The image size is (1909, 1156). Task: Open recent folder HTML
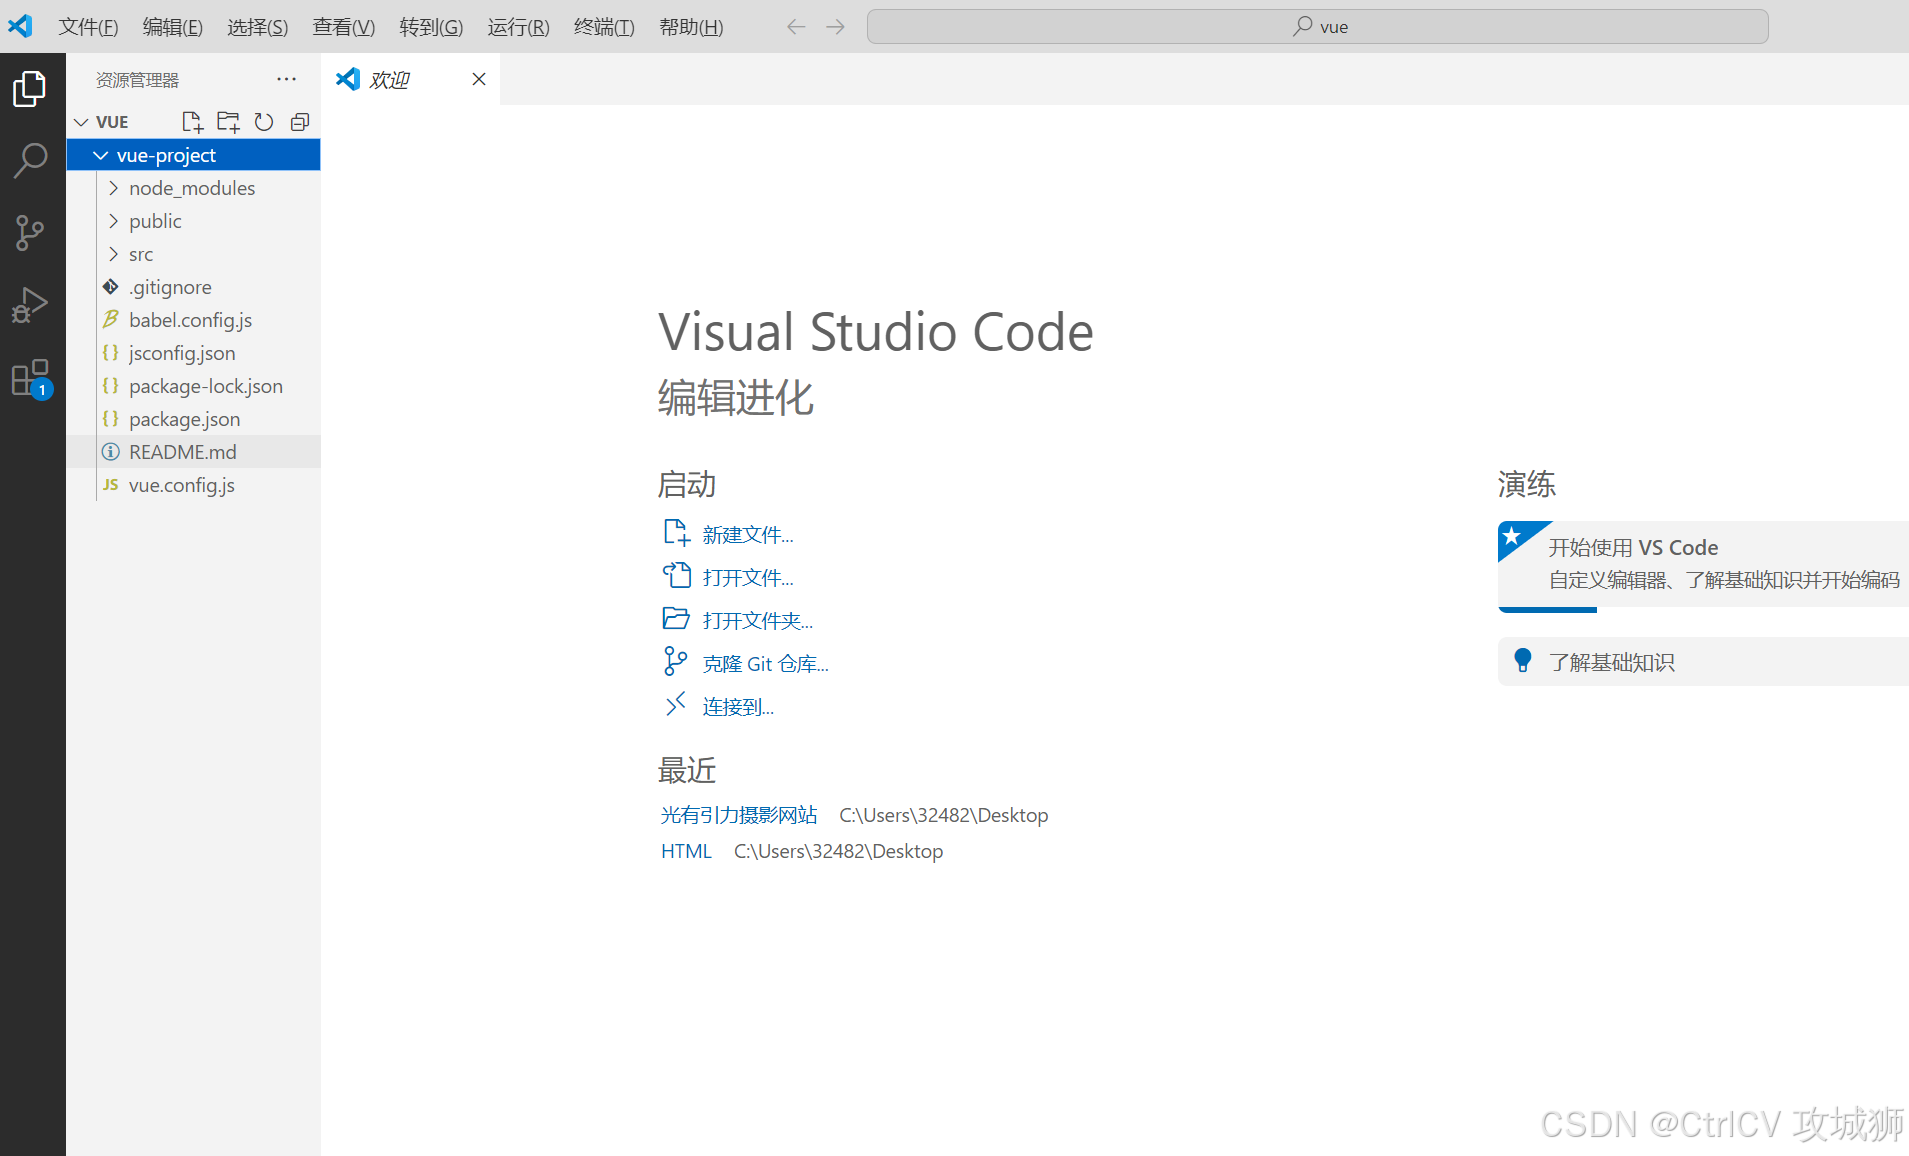point(686,851)
